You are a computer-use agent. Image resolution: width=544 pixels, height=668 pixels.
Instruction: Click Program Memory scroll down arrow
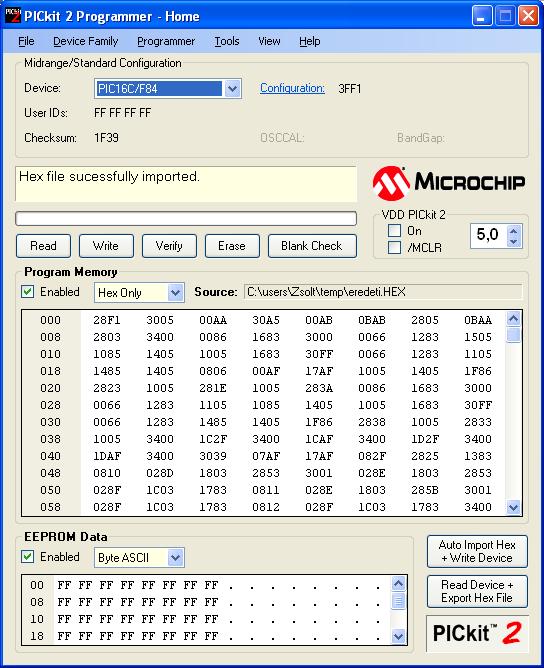pos(514,507)
